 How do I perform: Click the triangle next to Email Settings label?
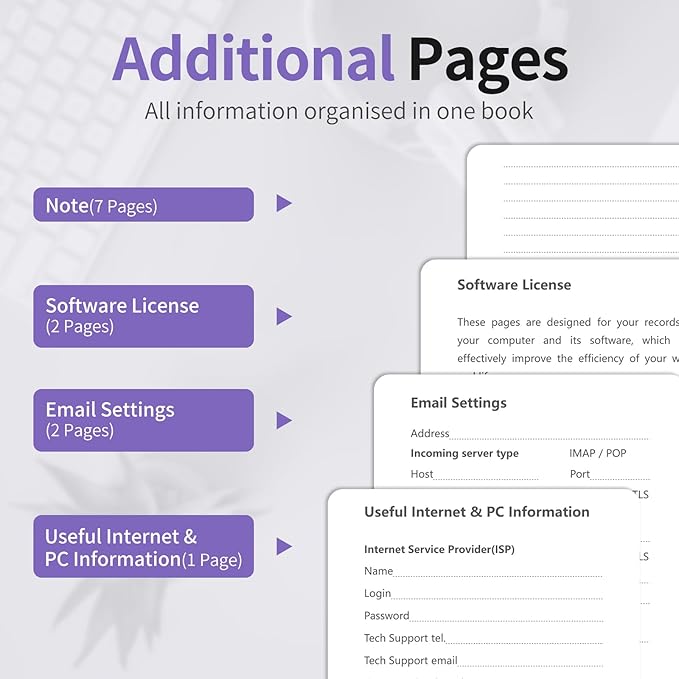tap(284, 421)
